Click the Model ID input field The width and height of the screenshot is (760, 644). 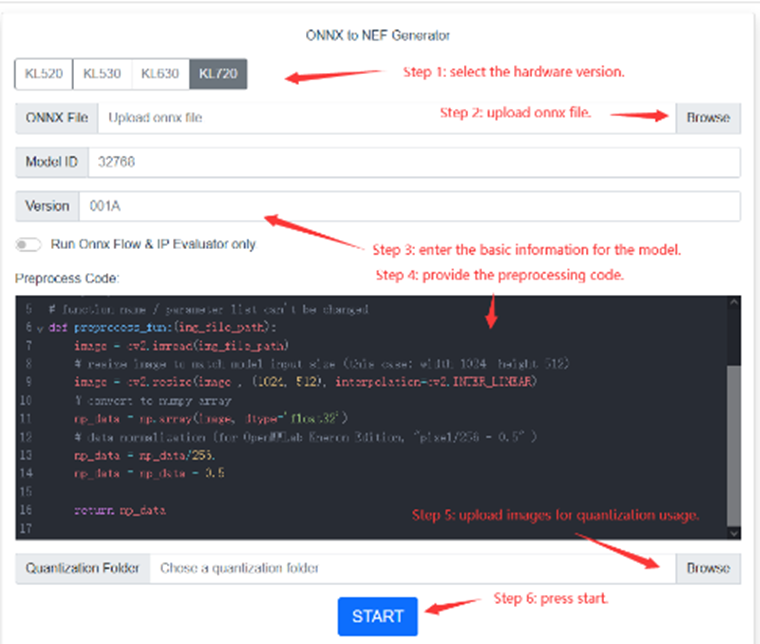(x=414, y=162)
